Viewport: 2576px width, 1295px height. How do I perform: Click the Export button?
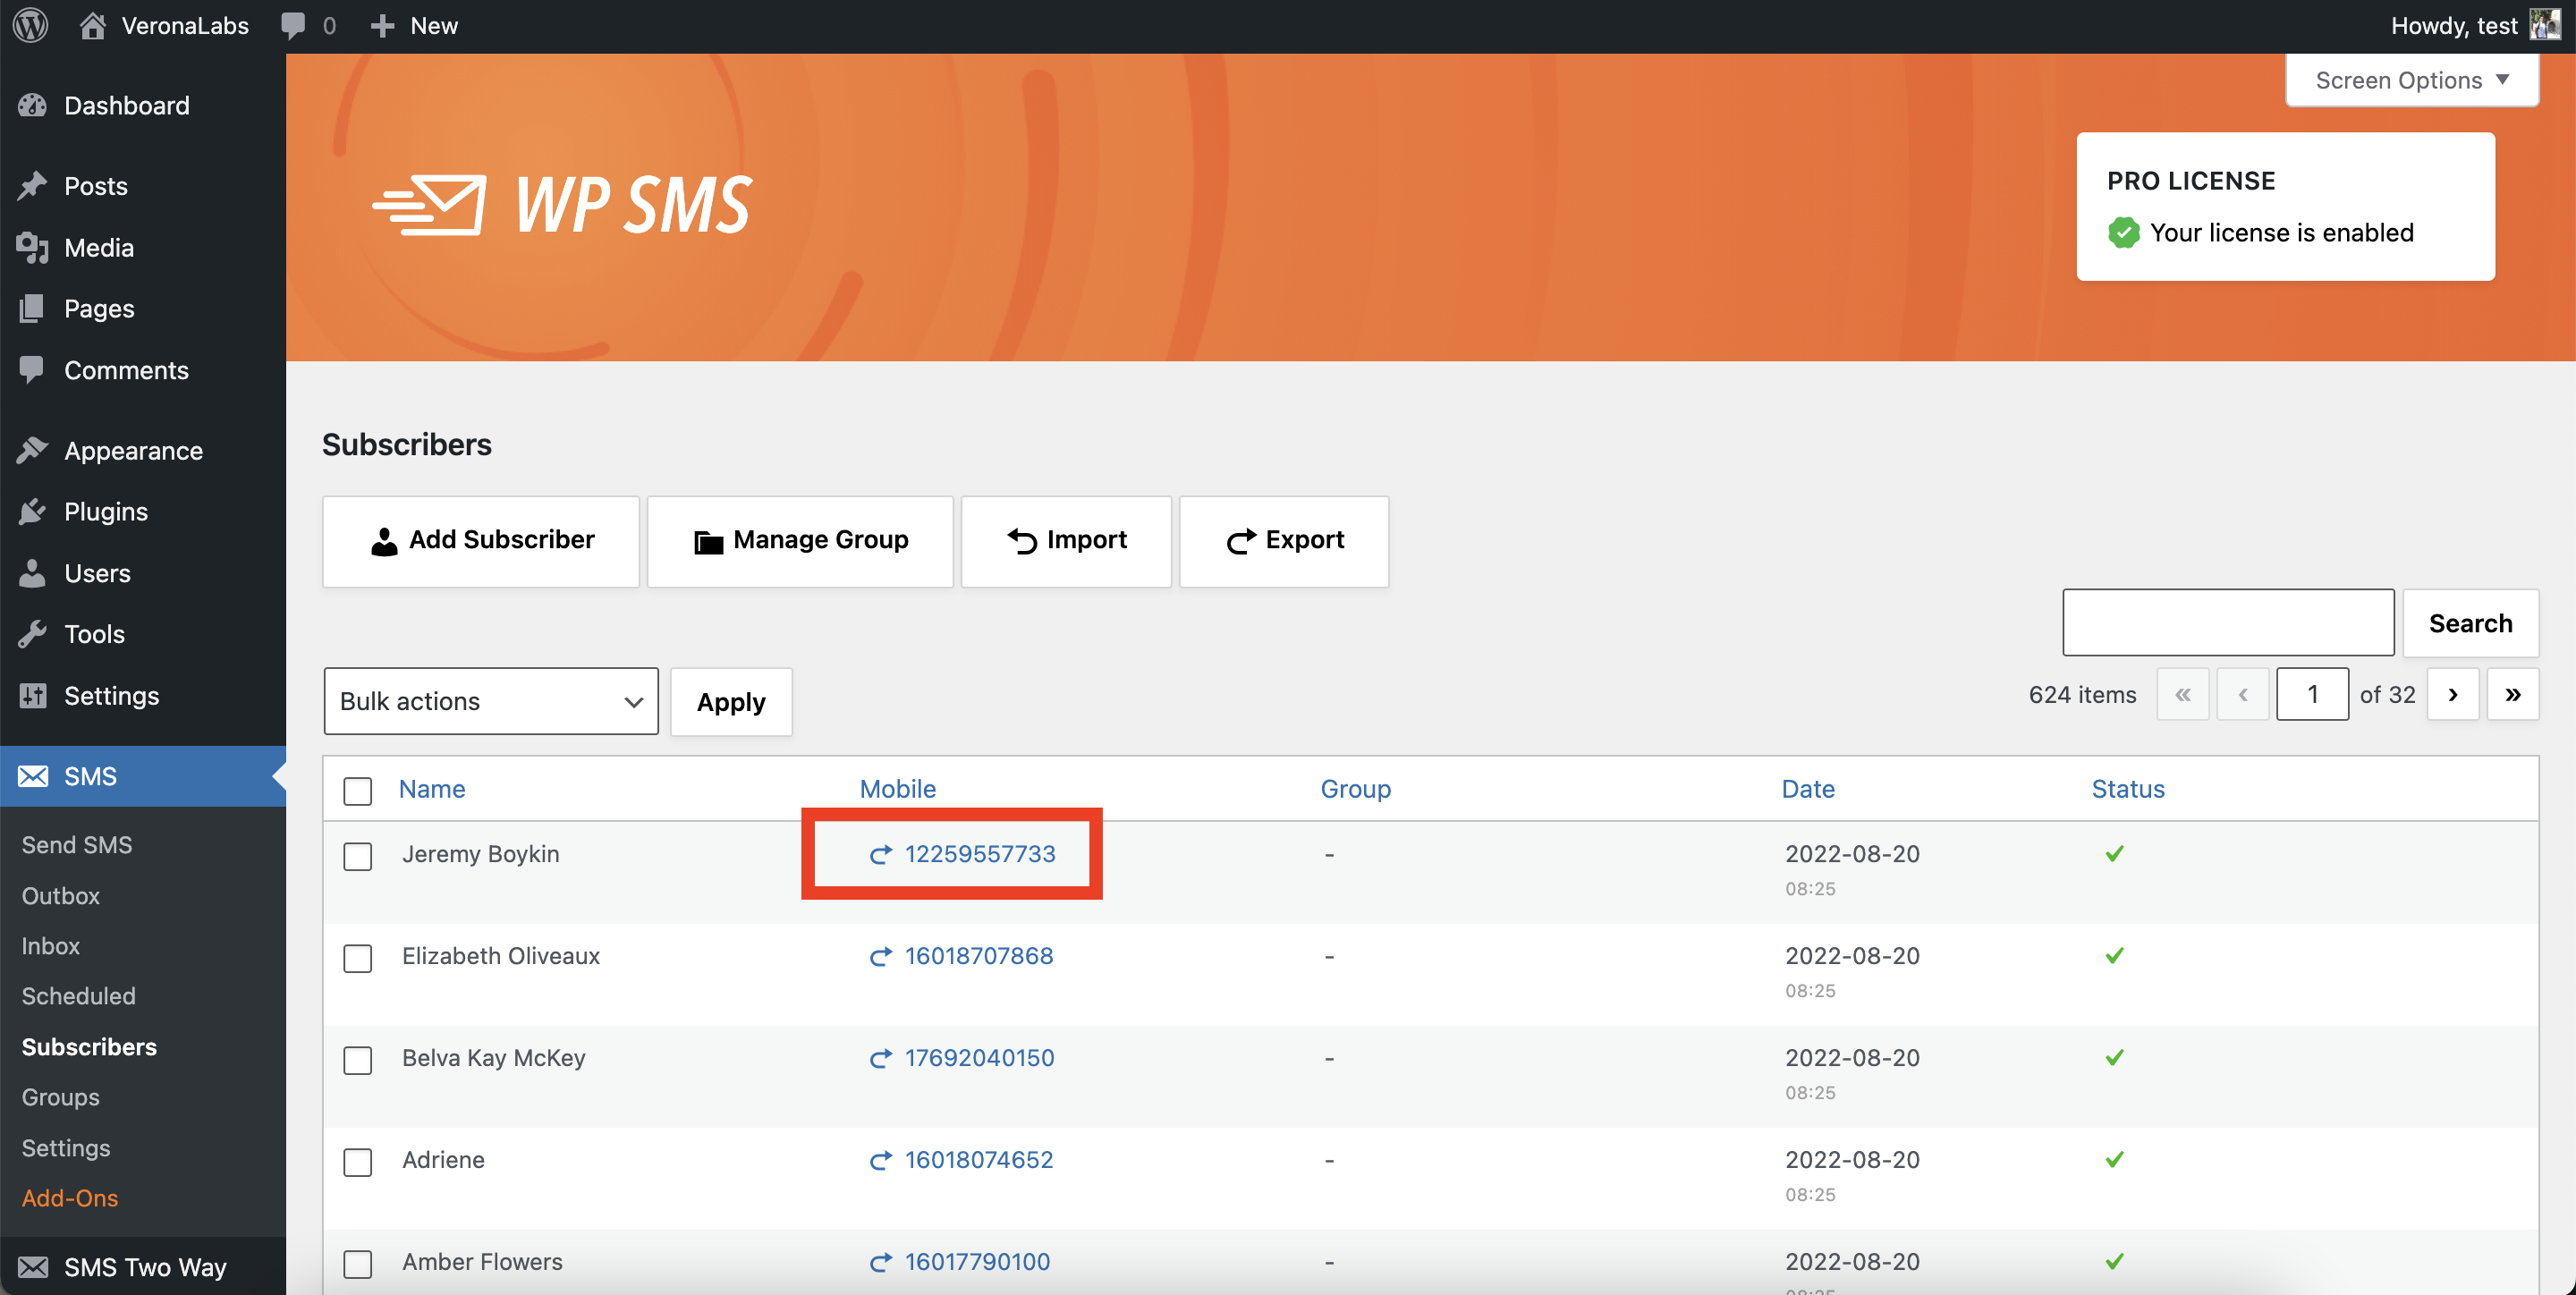click(1284, 541)
